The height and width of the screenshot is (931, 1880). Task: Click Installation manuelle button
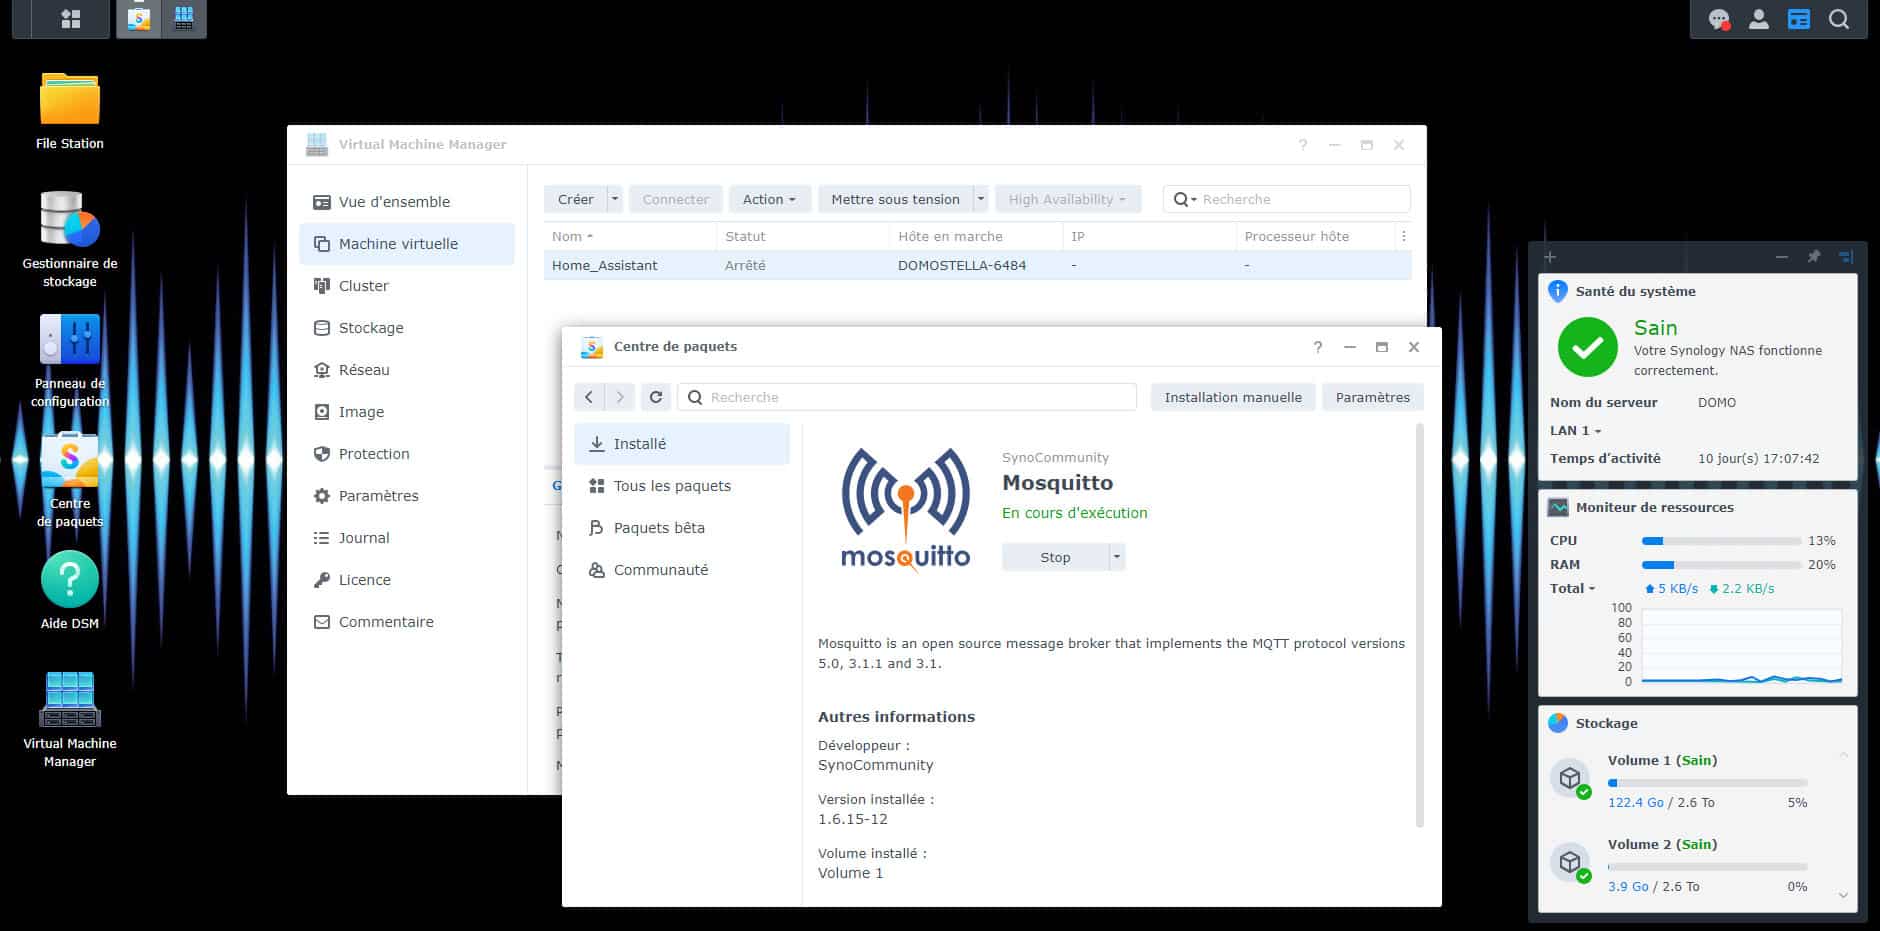click(1233, 397)
